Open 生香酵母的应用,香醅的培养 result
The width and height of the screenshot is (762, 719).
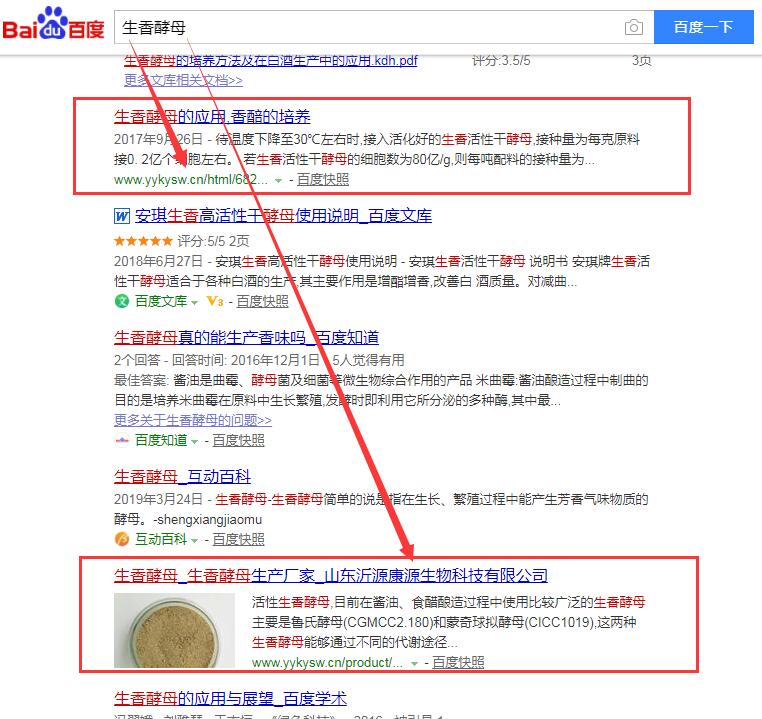point(212,117)
